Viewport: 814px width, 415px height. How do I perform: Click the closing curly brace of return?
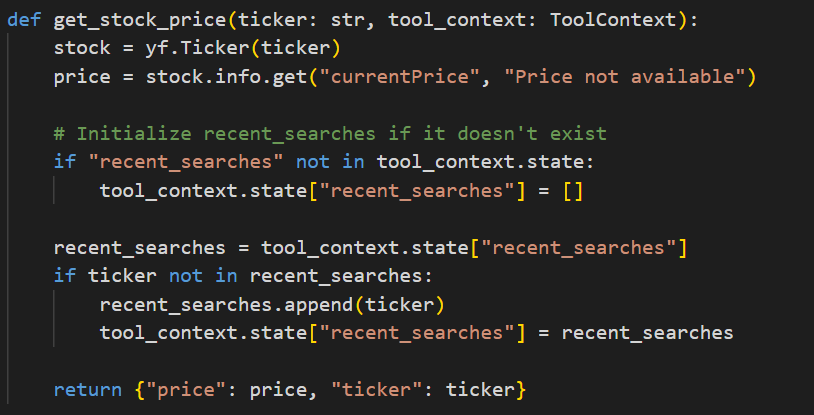click(521, 390)
